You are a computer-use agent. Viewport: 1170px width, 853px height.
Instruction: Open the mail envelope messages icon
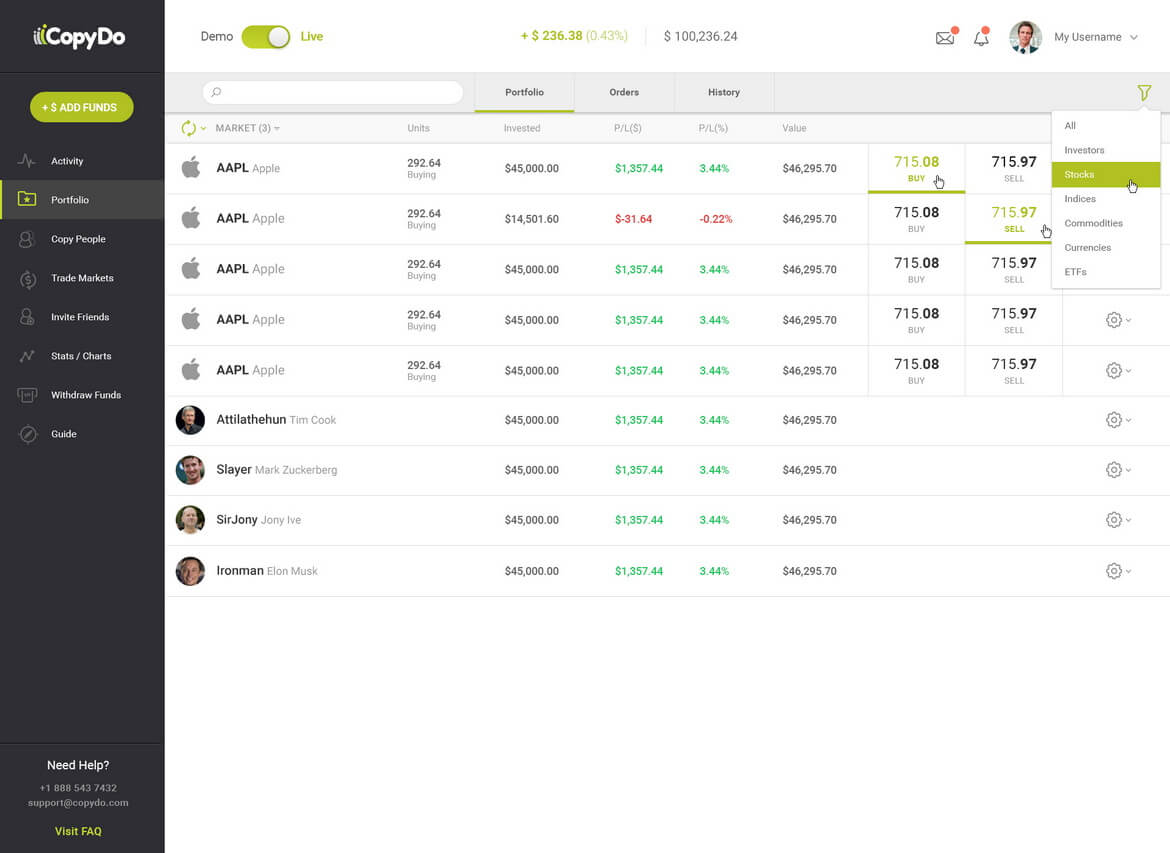click(x=945, y=37)
